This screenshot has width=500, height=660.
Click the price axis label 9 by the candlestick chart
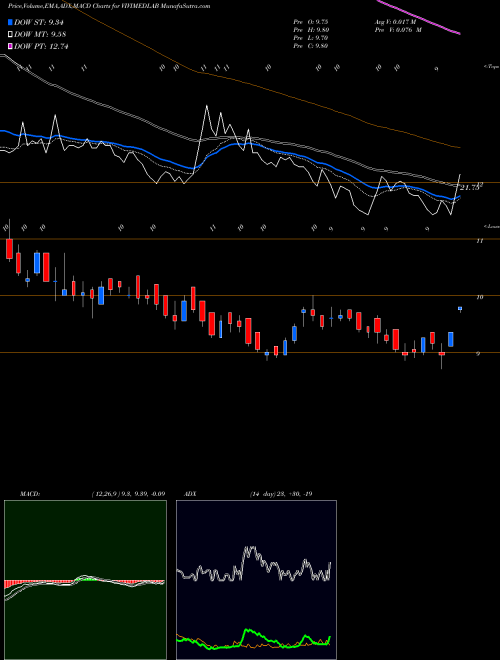click(478, 354)
